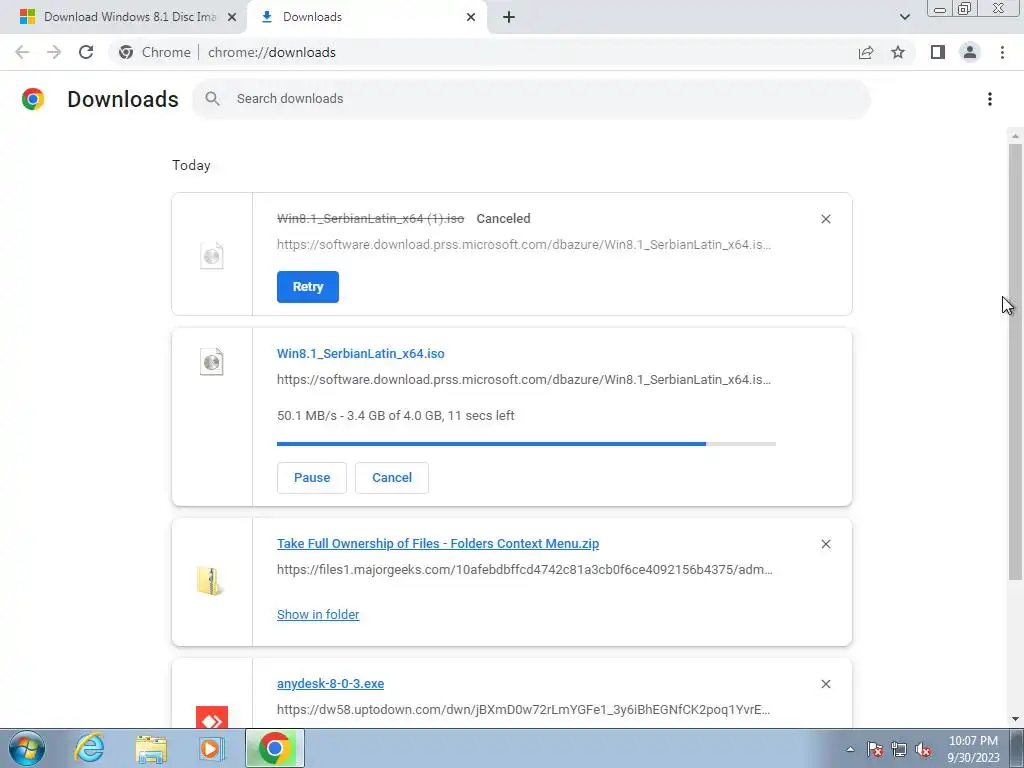The width and height of the screenshot is (1024, 768).
Task: Click the network tray icon
Action: click(899, 749)
